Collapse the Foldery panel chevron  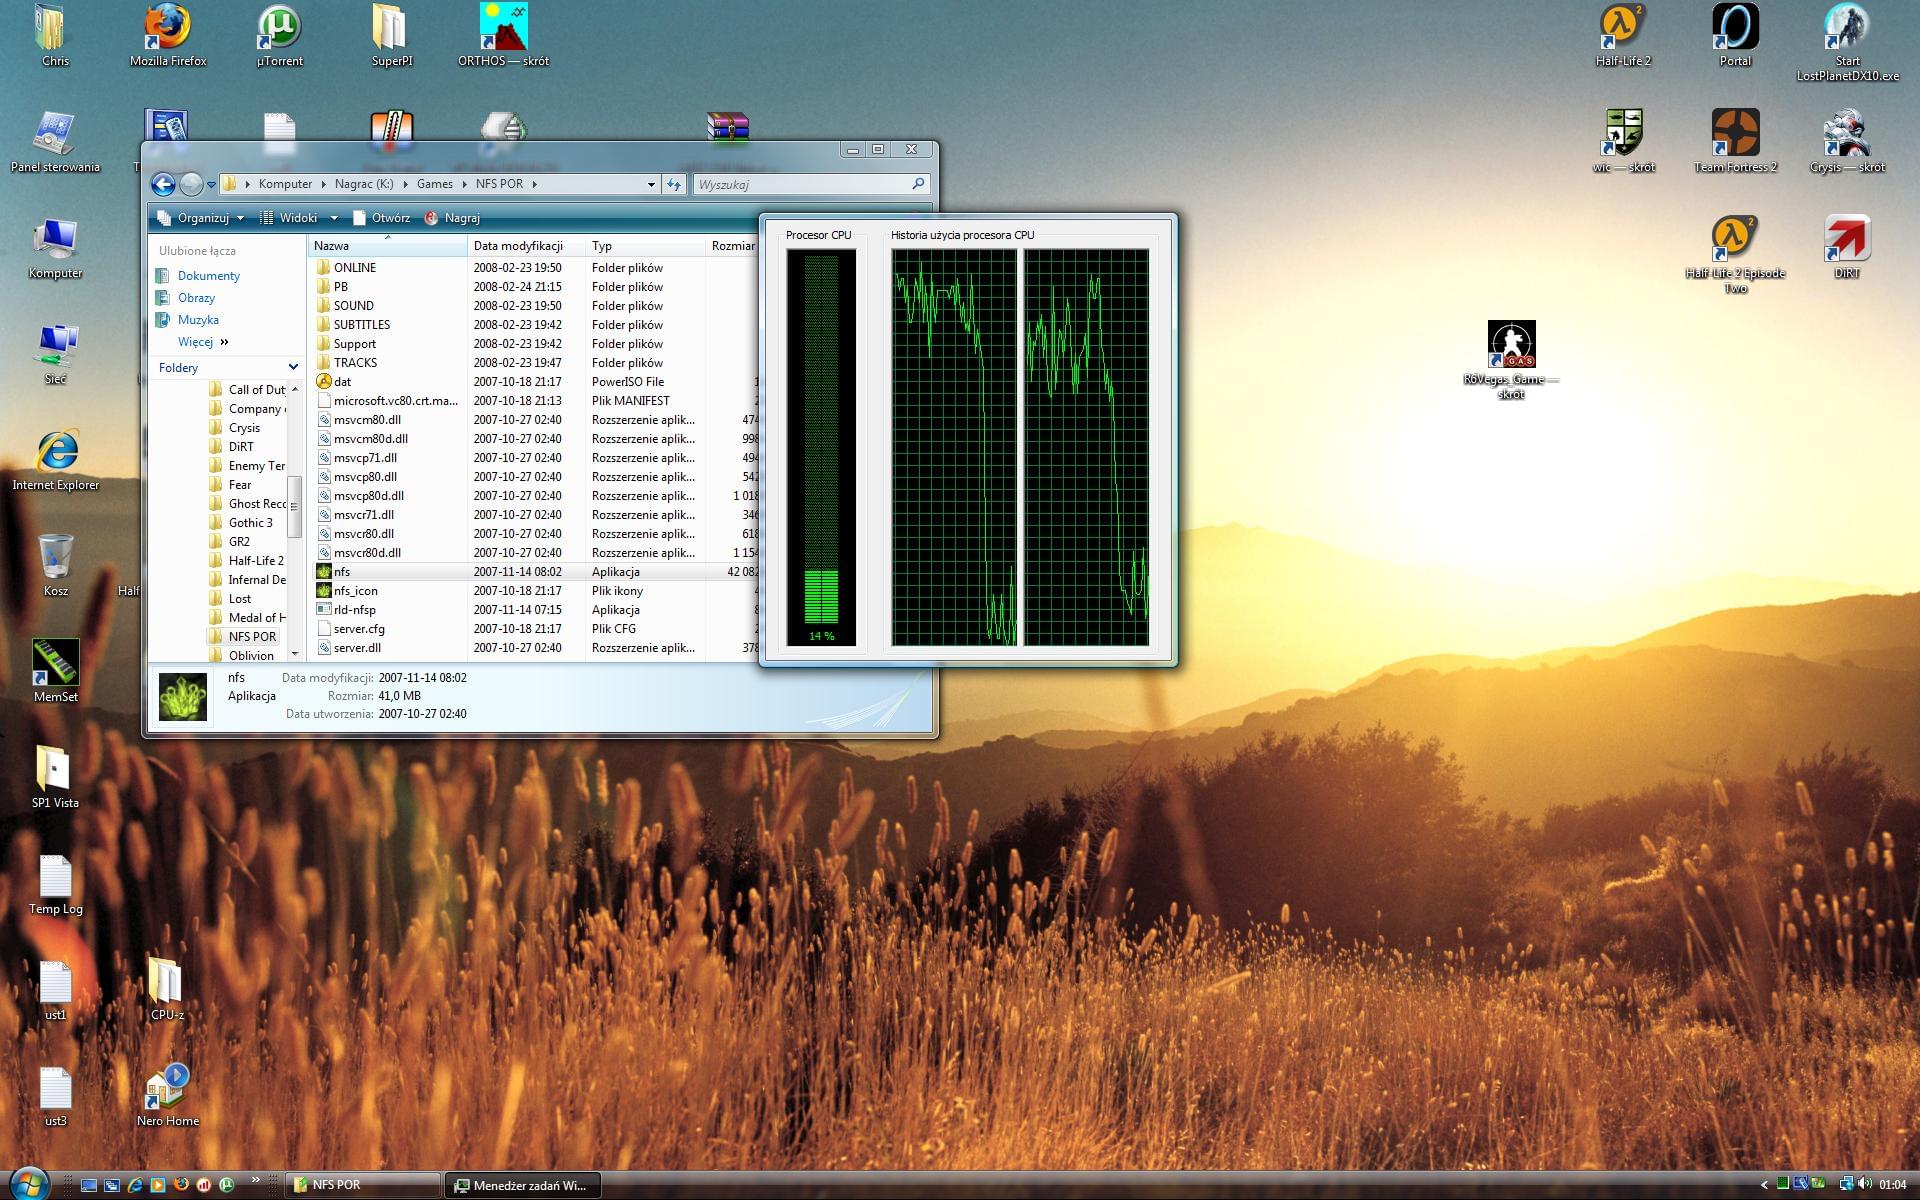(293, 367)
